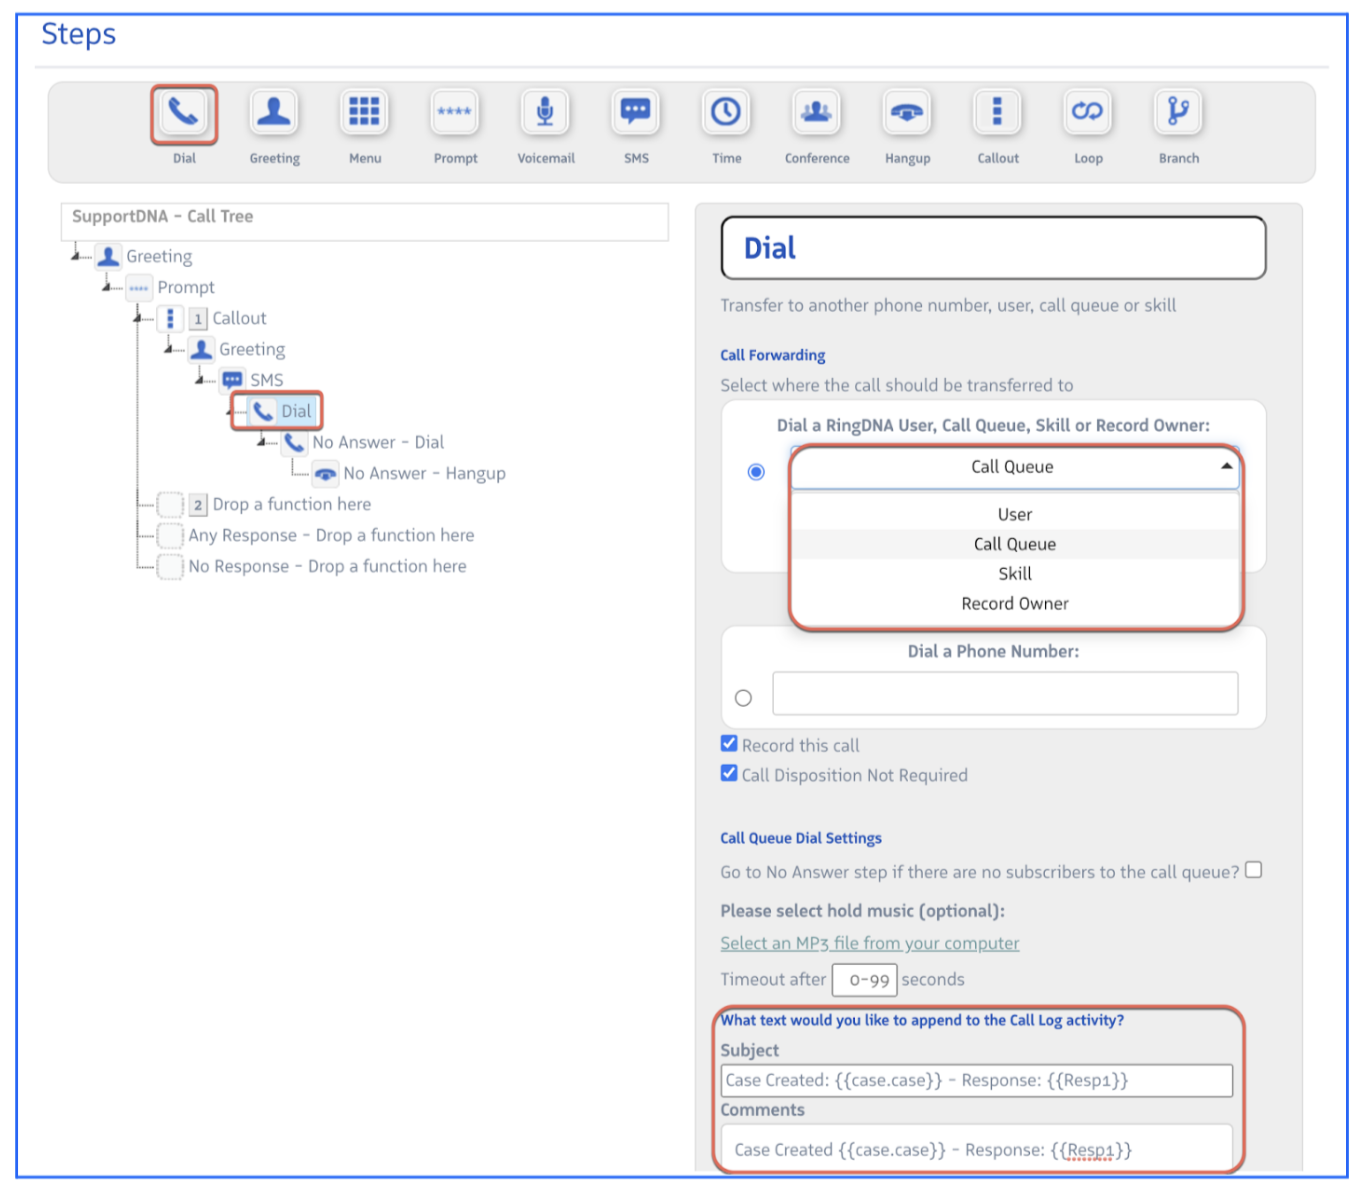Choose Record Owner from dropdown list
The width and height of the screenshot is (1358, 1192).
1014,604
